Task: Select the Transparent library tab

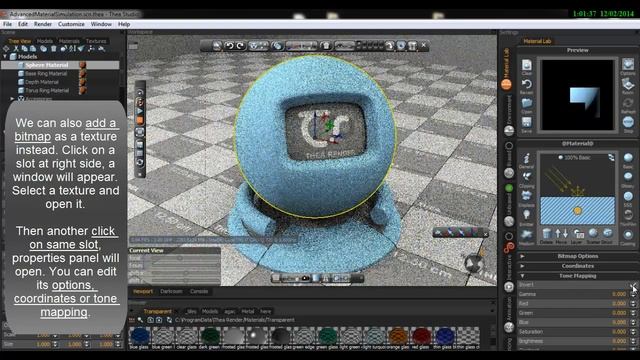Action: coord(157,311)
